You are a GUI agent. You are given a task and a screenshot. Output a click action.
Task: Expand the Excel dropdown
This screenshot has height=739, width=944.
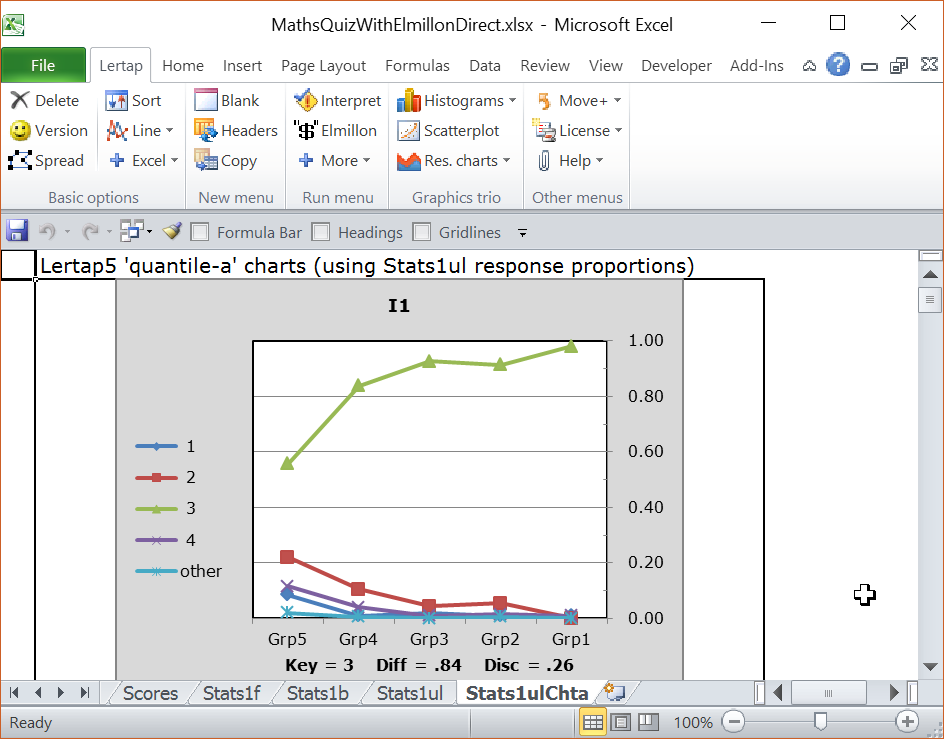(x=175, y=160)
